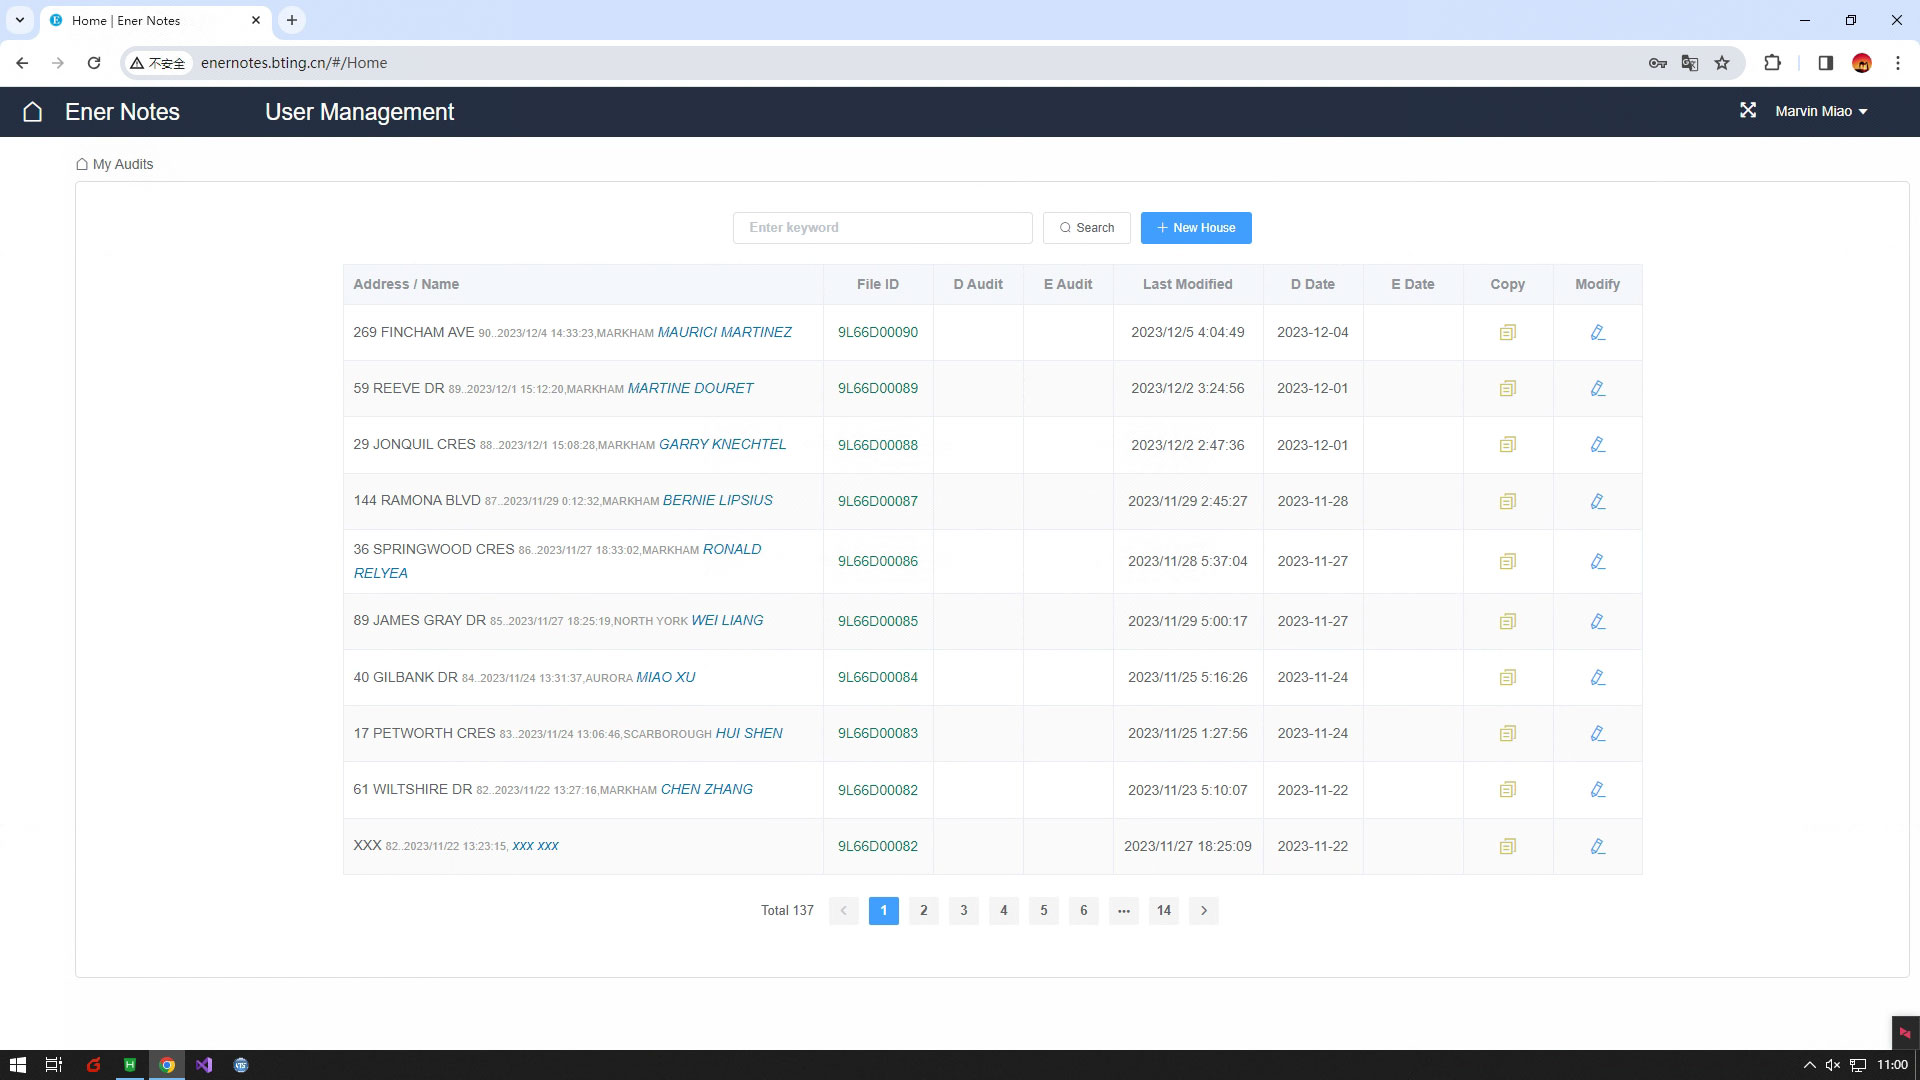Viewport: 1920px width, 1080px height.
Task: Open the saved passwords key icon
Action: point(1658,63)
